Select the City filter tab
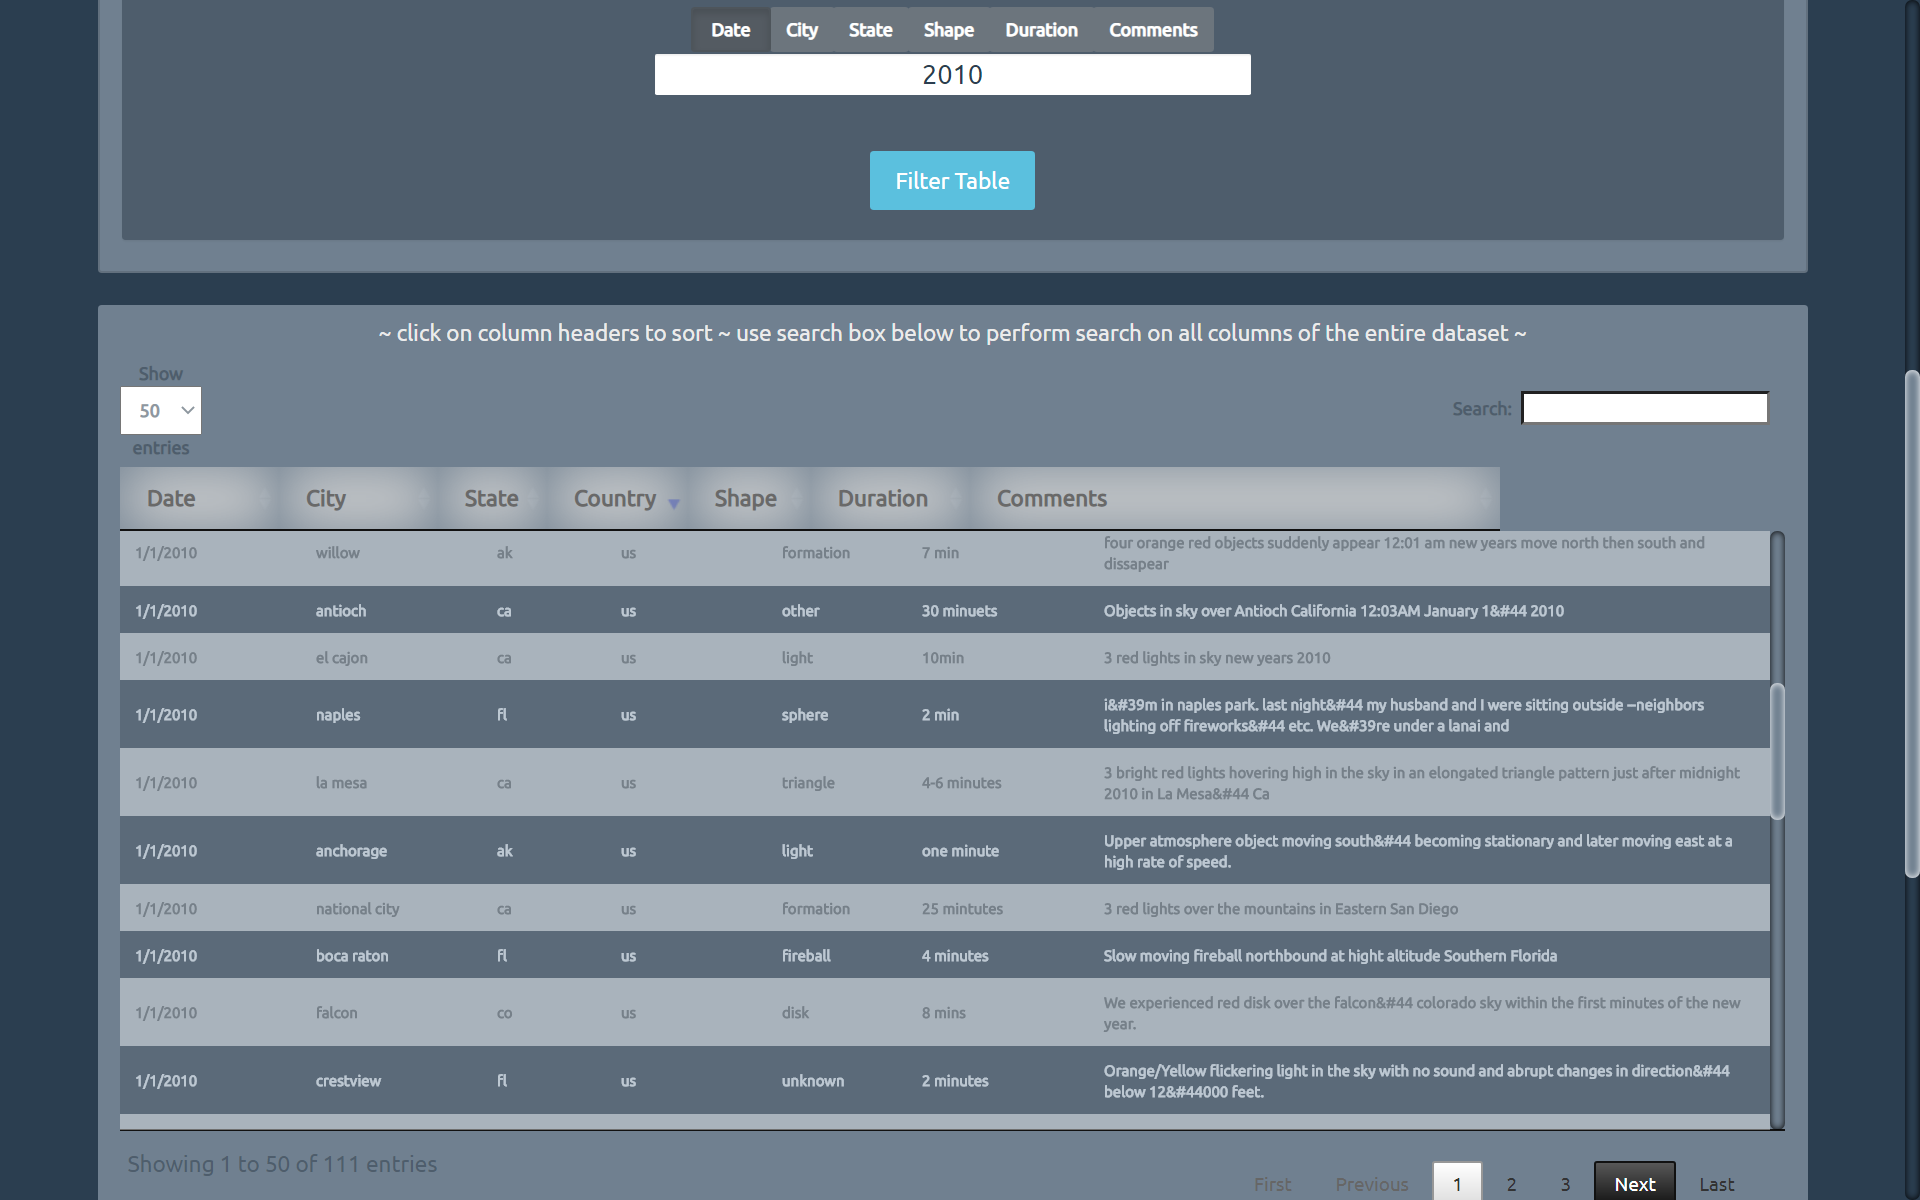 [x=801, y=30]
